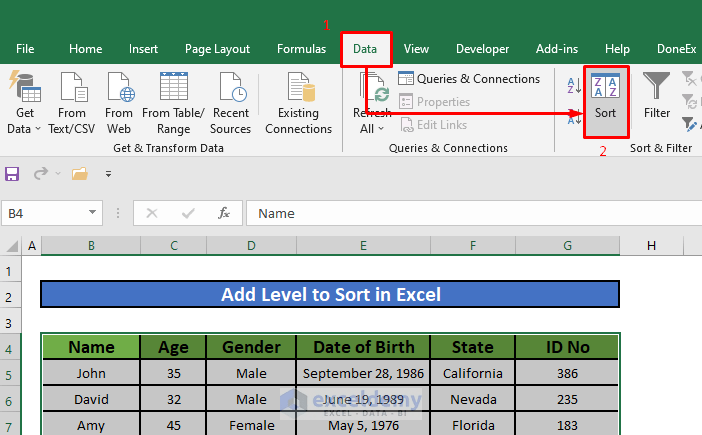Select the Date of Birth header cell

[363, 347]
